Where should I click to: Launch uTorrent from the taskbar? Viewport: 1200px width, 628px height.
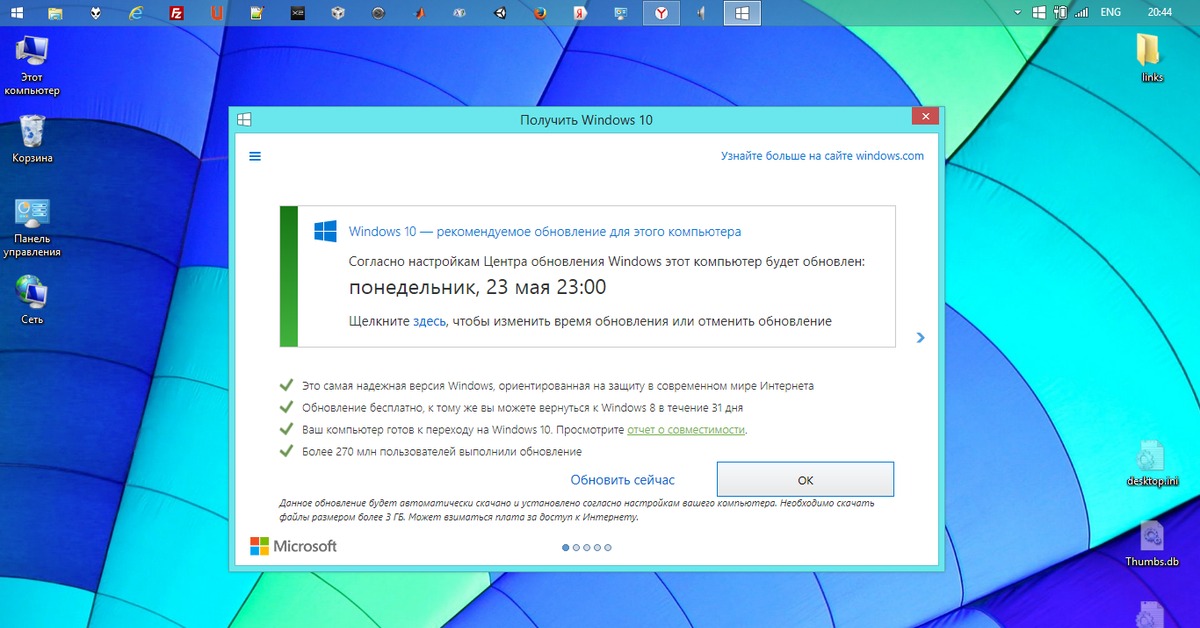click(x=218, y=13)
